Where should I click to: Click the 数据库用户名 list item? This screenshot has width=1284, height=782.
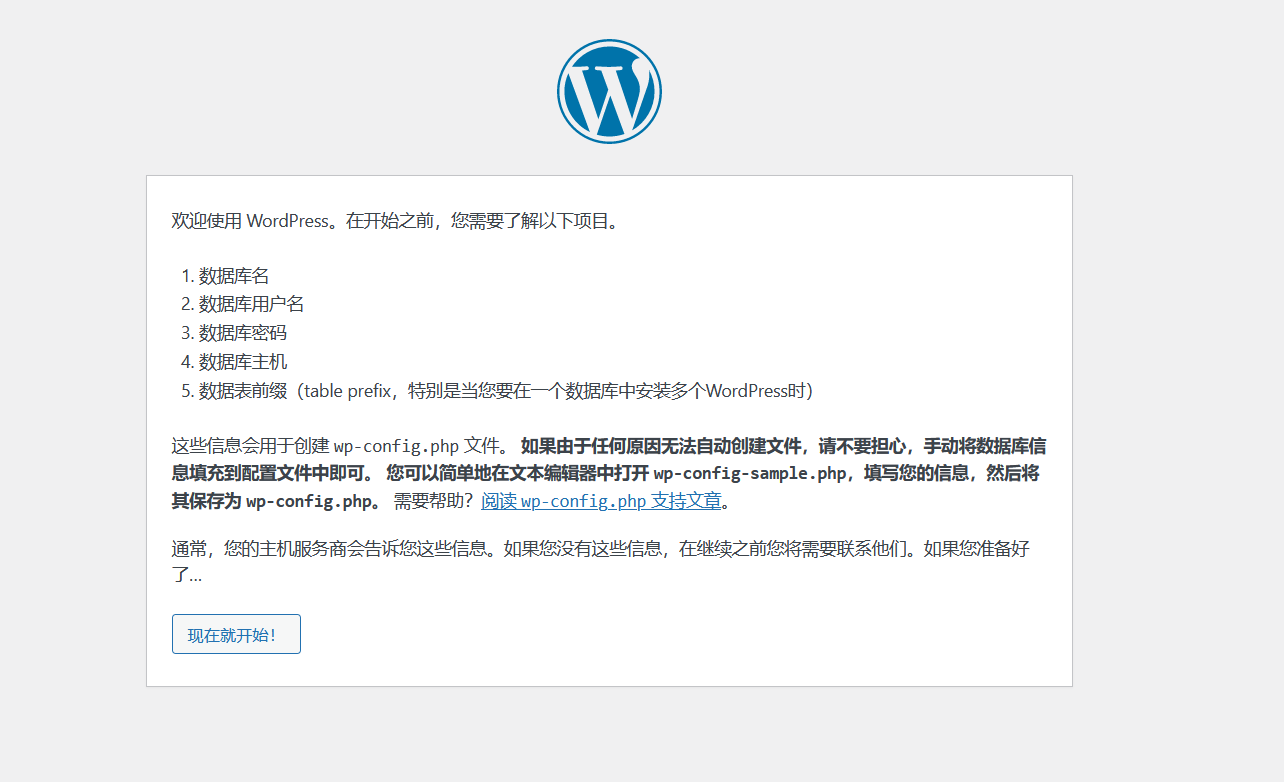pyautogui.click(x=251, y=304)
